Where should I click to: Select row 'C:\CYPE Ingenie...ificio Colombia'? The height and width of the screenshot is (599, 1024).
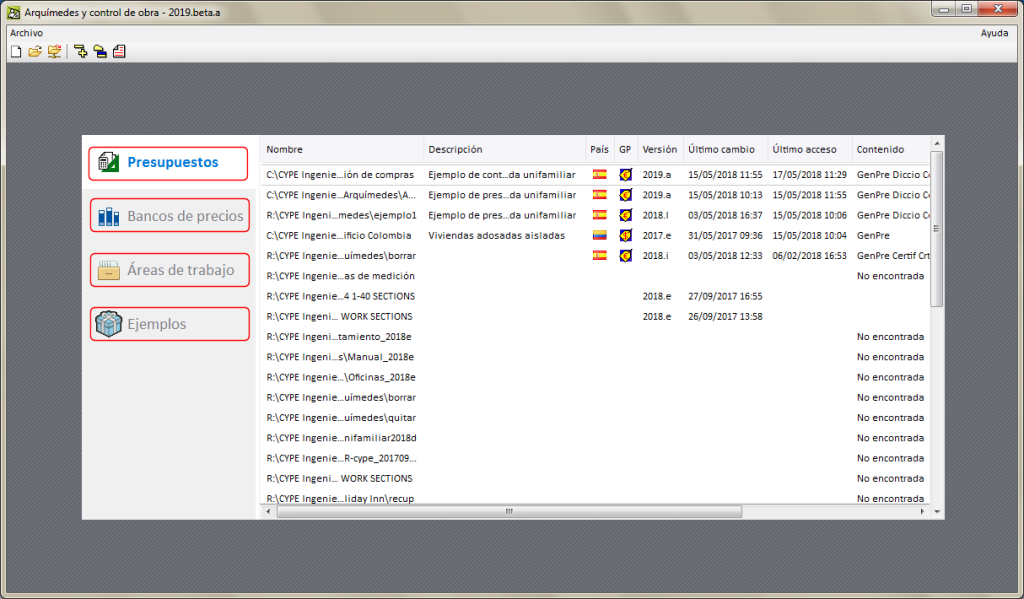(x=595, y=235)
